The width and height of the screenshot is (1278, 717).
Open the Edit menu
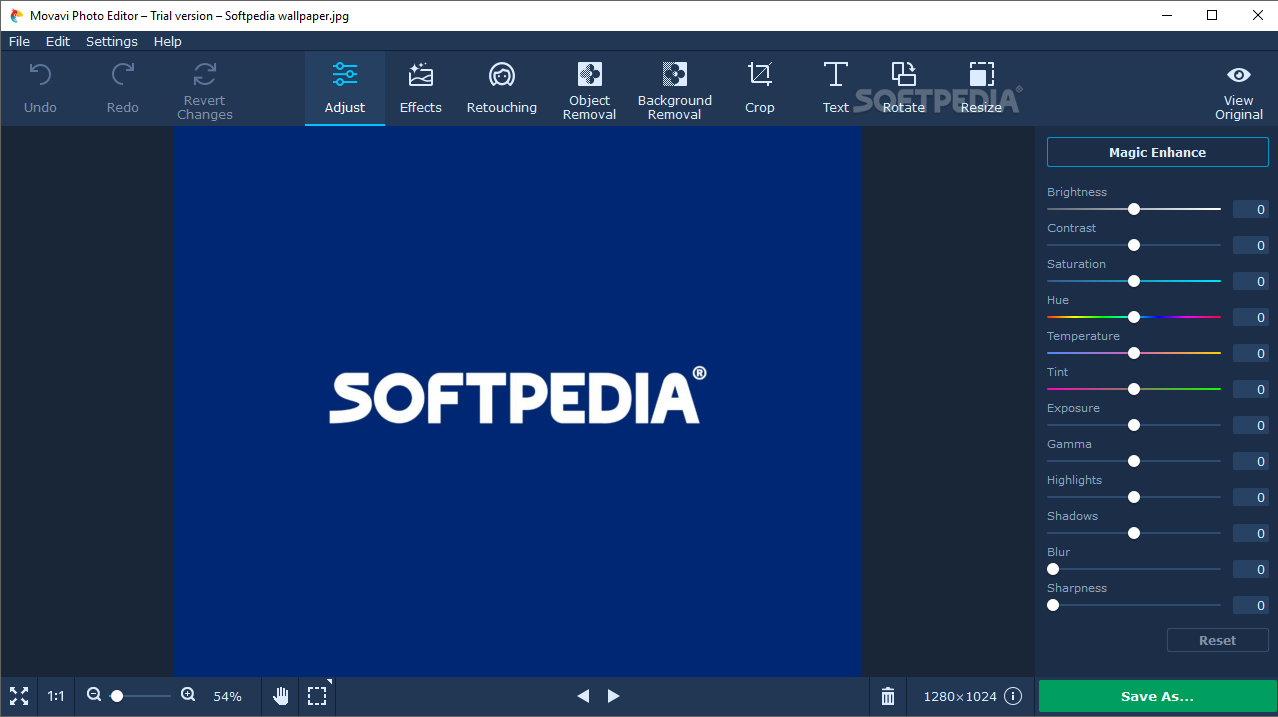(x=58, y=41)
